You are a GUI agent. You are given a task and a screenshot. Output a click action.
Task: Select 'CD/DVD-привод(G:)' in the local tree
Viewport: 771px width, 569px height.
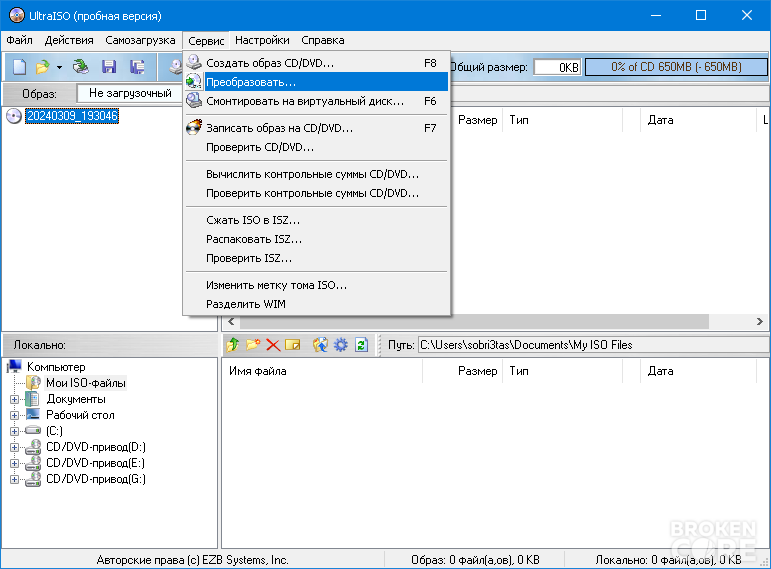[96, 479]
